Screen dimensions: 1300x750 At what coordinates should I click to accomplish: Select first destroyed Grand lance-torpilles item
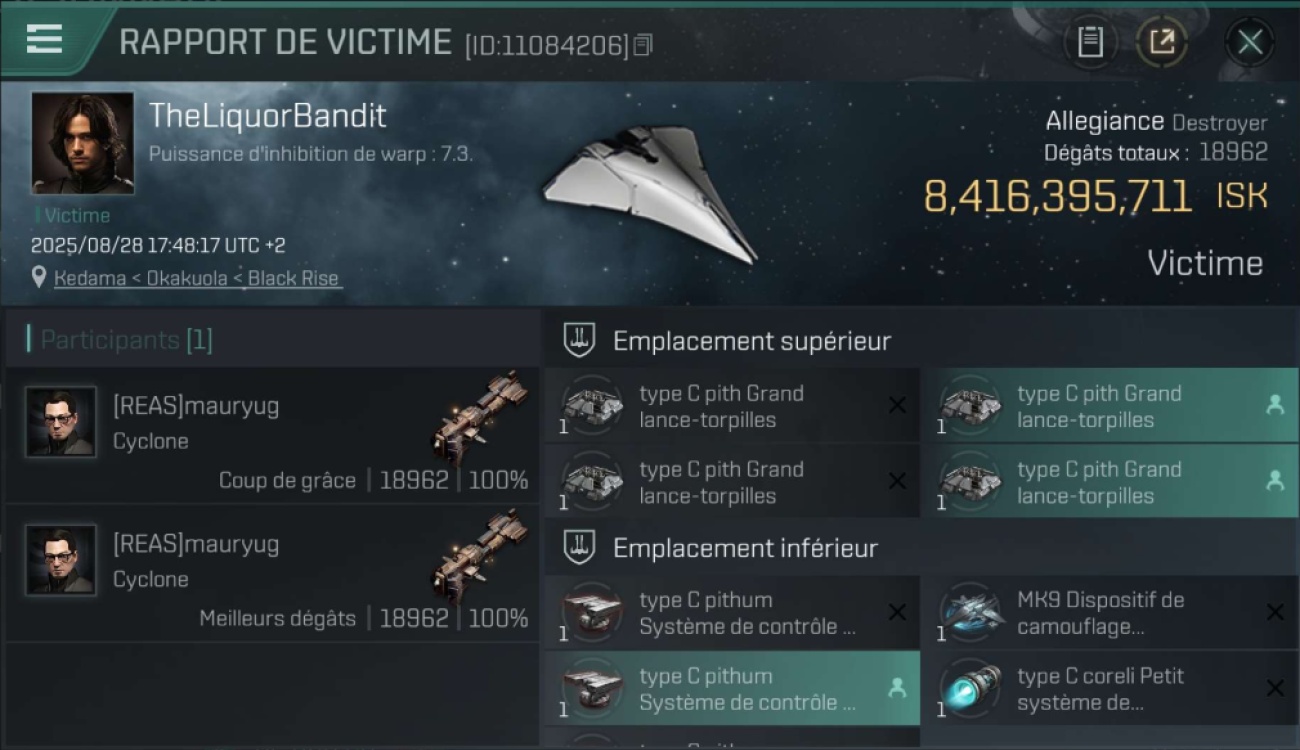point(732,405)
